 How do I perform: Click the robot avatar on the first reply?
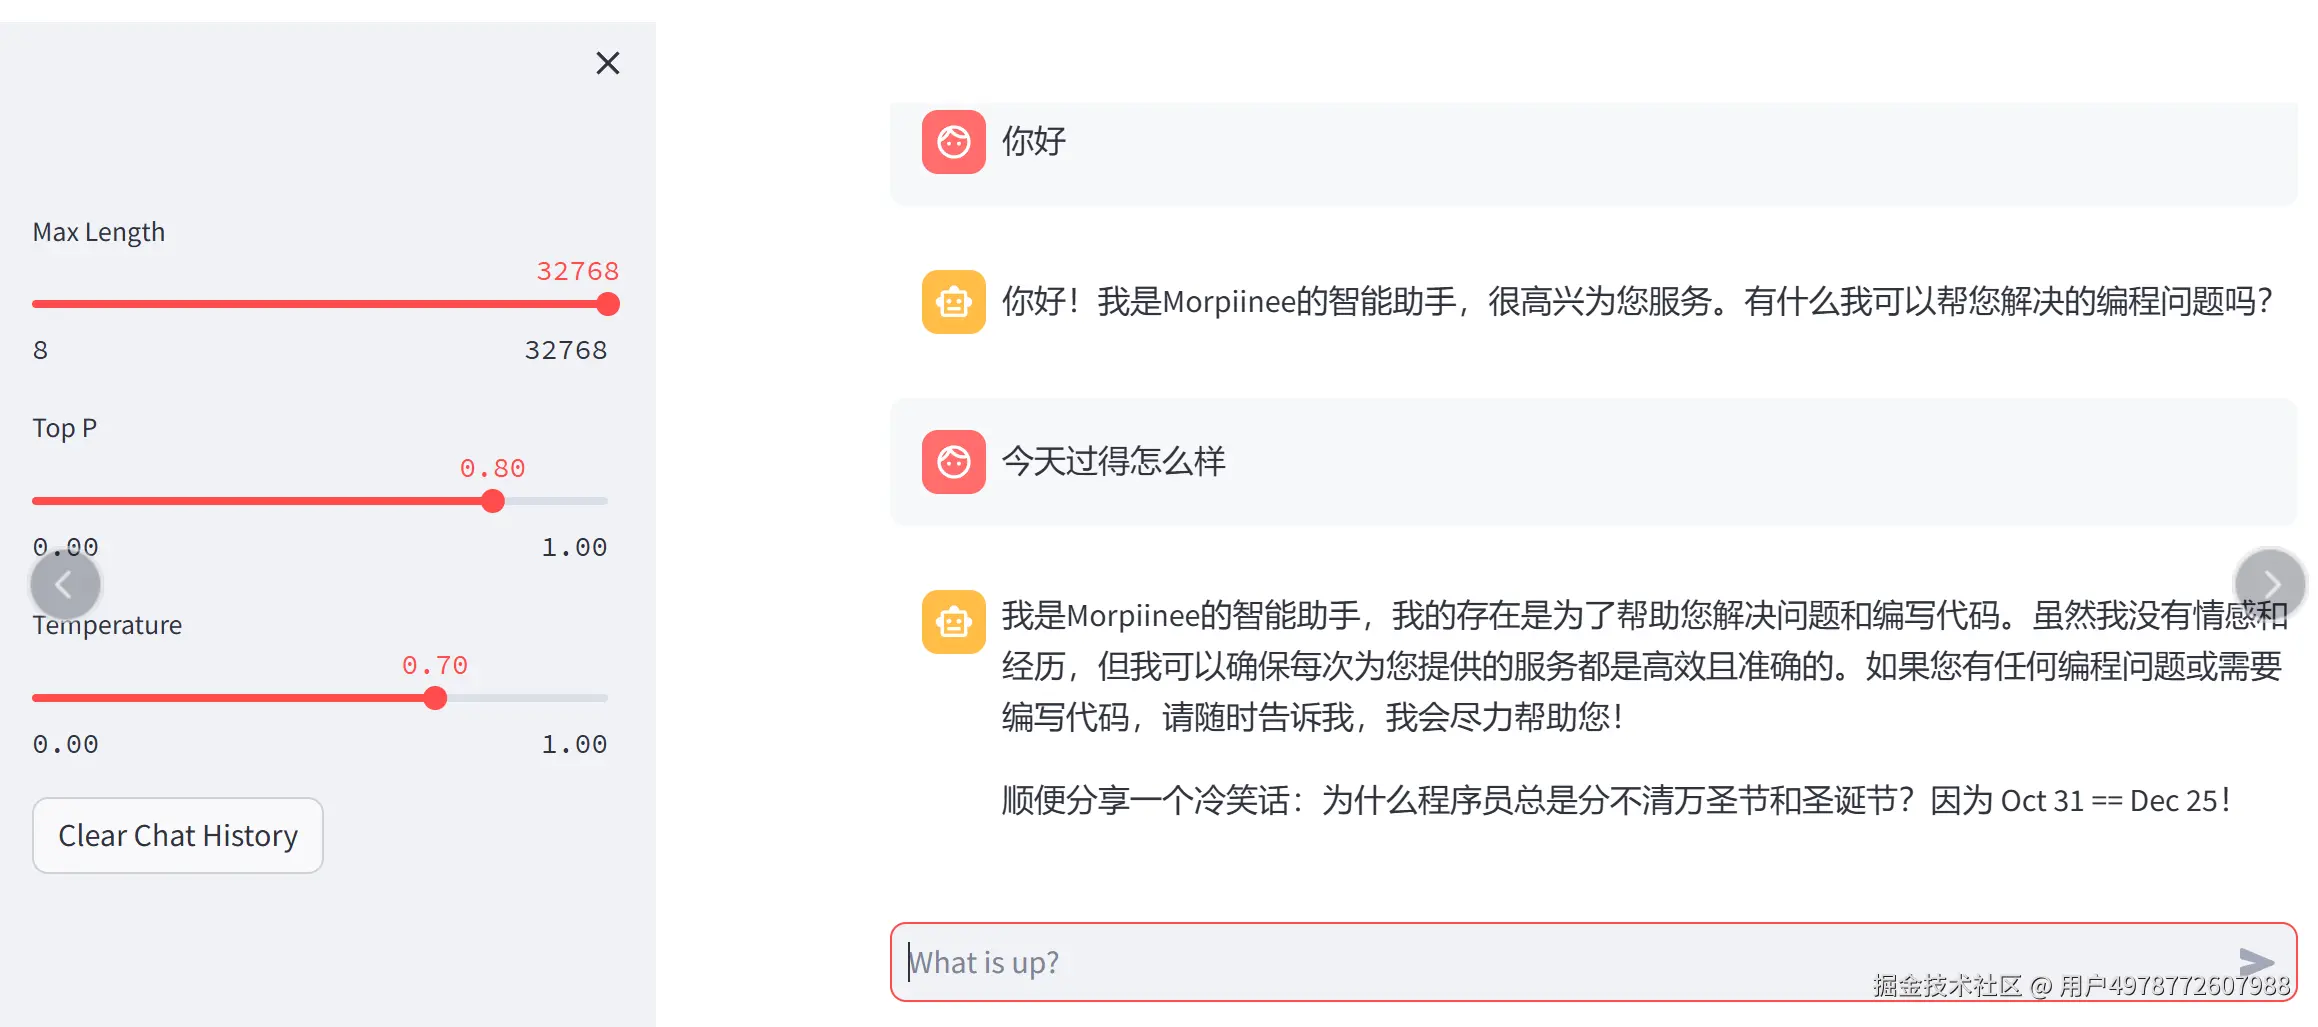pos(953,301)
